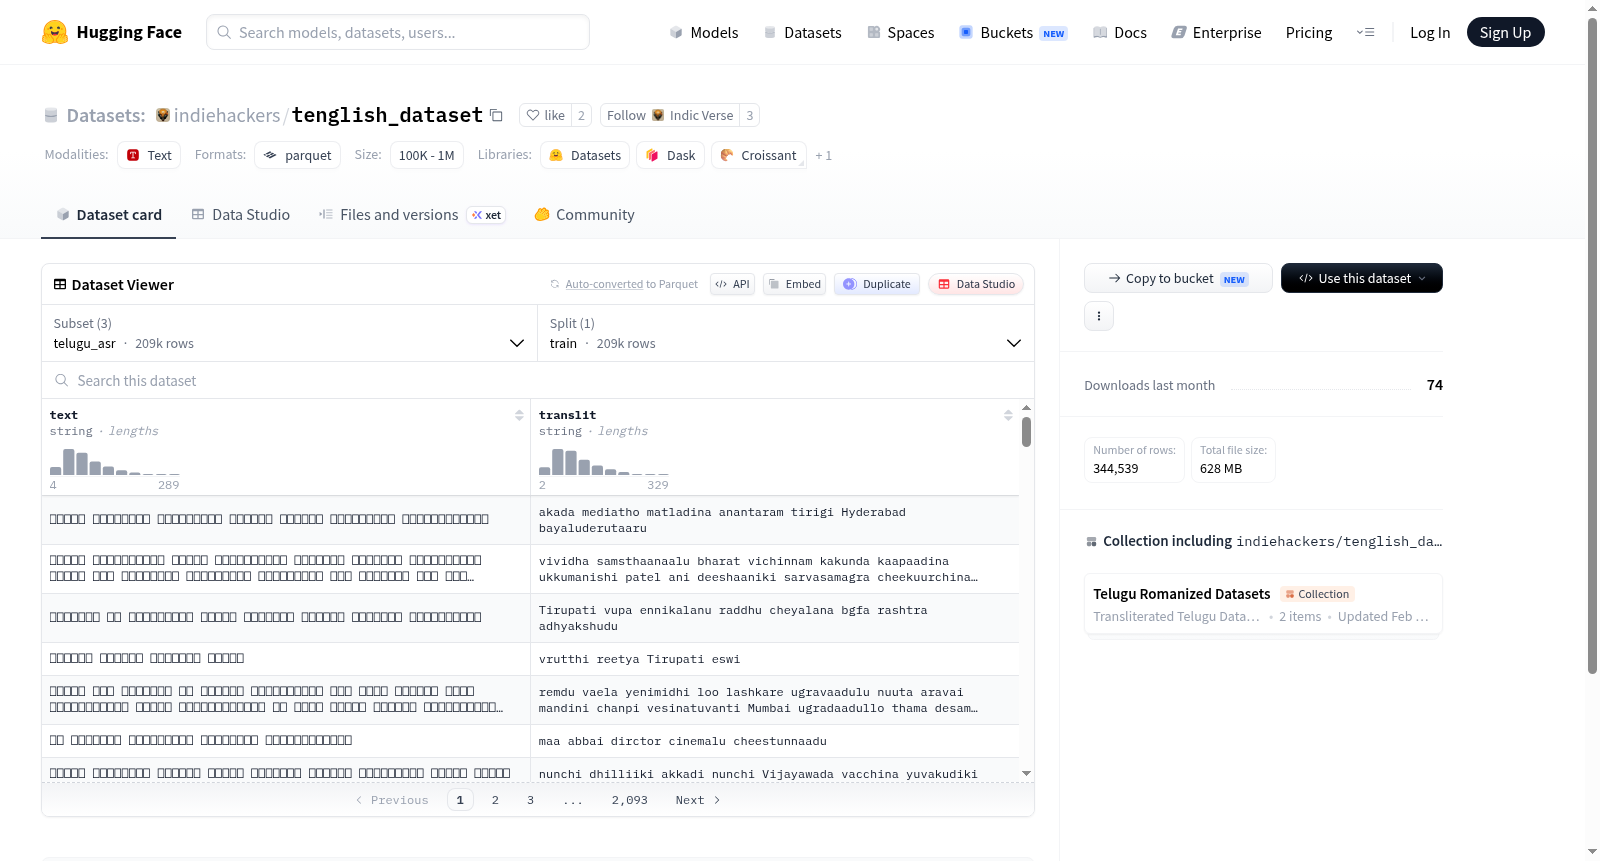The image size is (1600, 861).
Task: Click the parquet format tag
Action: pos(298,155)
